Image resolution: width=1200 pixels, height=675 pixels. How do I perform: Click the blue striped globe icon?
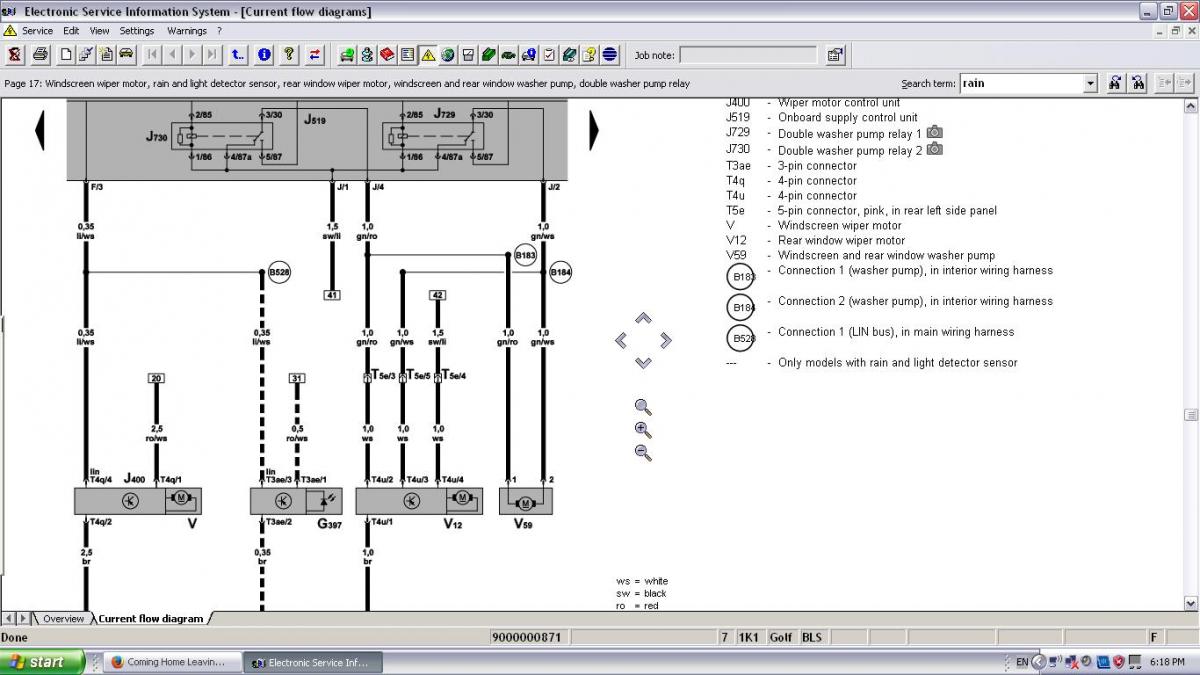click(x=610, y=54)
